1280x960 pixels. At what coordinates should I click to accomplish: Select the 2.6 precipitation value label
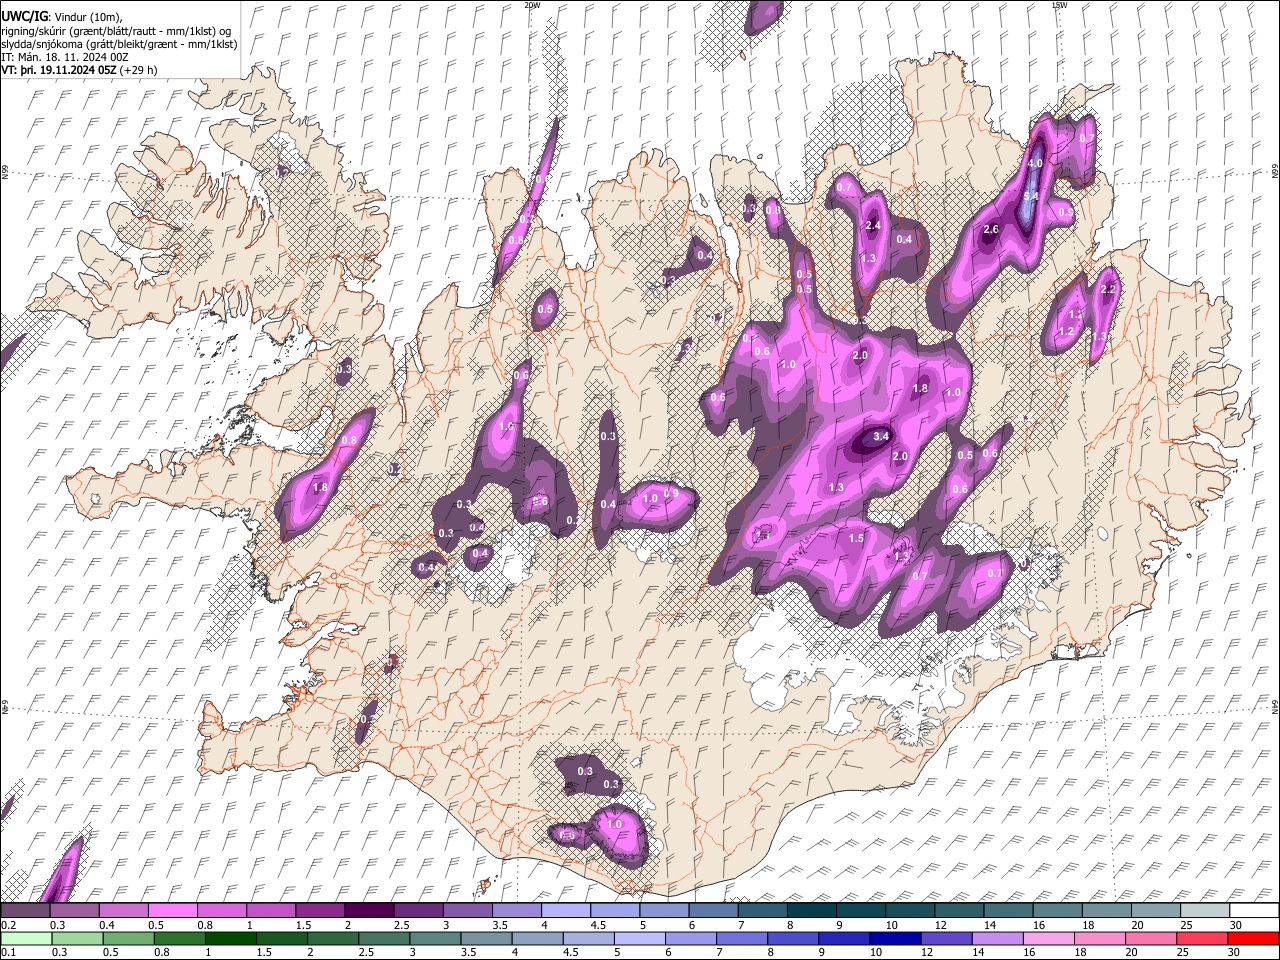coord(991,230)
